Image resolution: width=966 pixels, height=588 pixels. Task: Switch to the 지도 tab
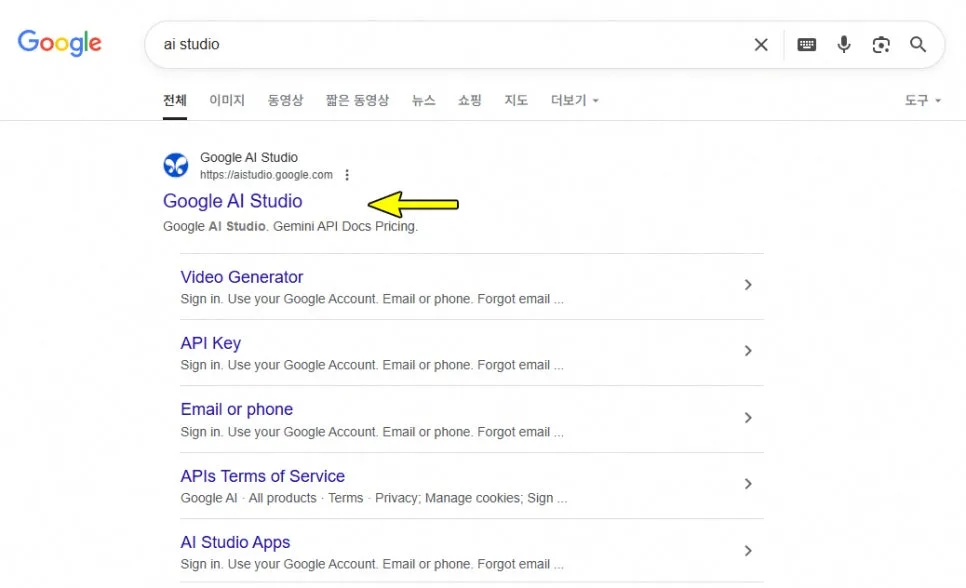pyautogui.click(x=516, y=100)
